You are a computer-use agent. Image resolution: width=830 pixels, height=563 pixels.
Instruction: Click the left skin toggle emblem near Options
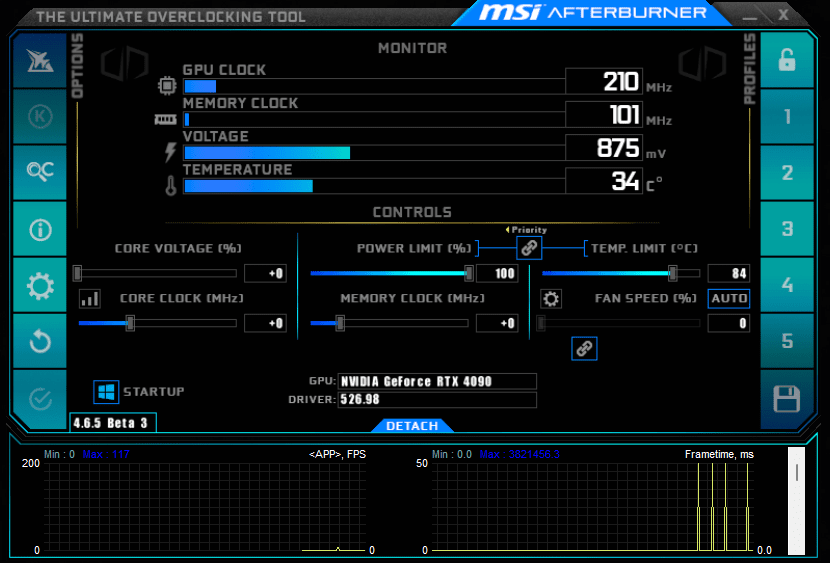pyautogui.click(x=124, y=63)
